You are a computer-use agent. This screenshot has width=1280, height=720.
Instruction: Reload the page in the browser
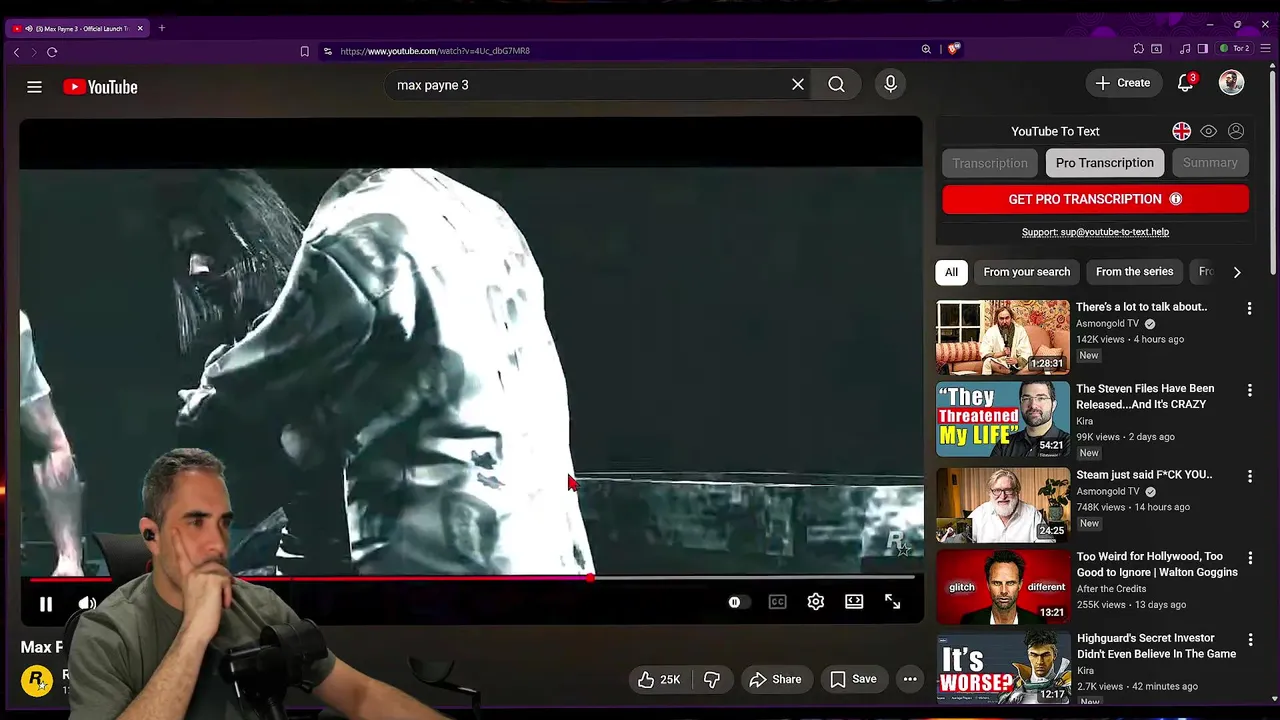tap(52, 51)
